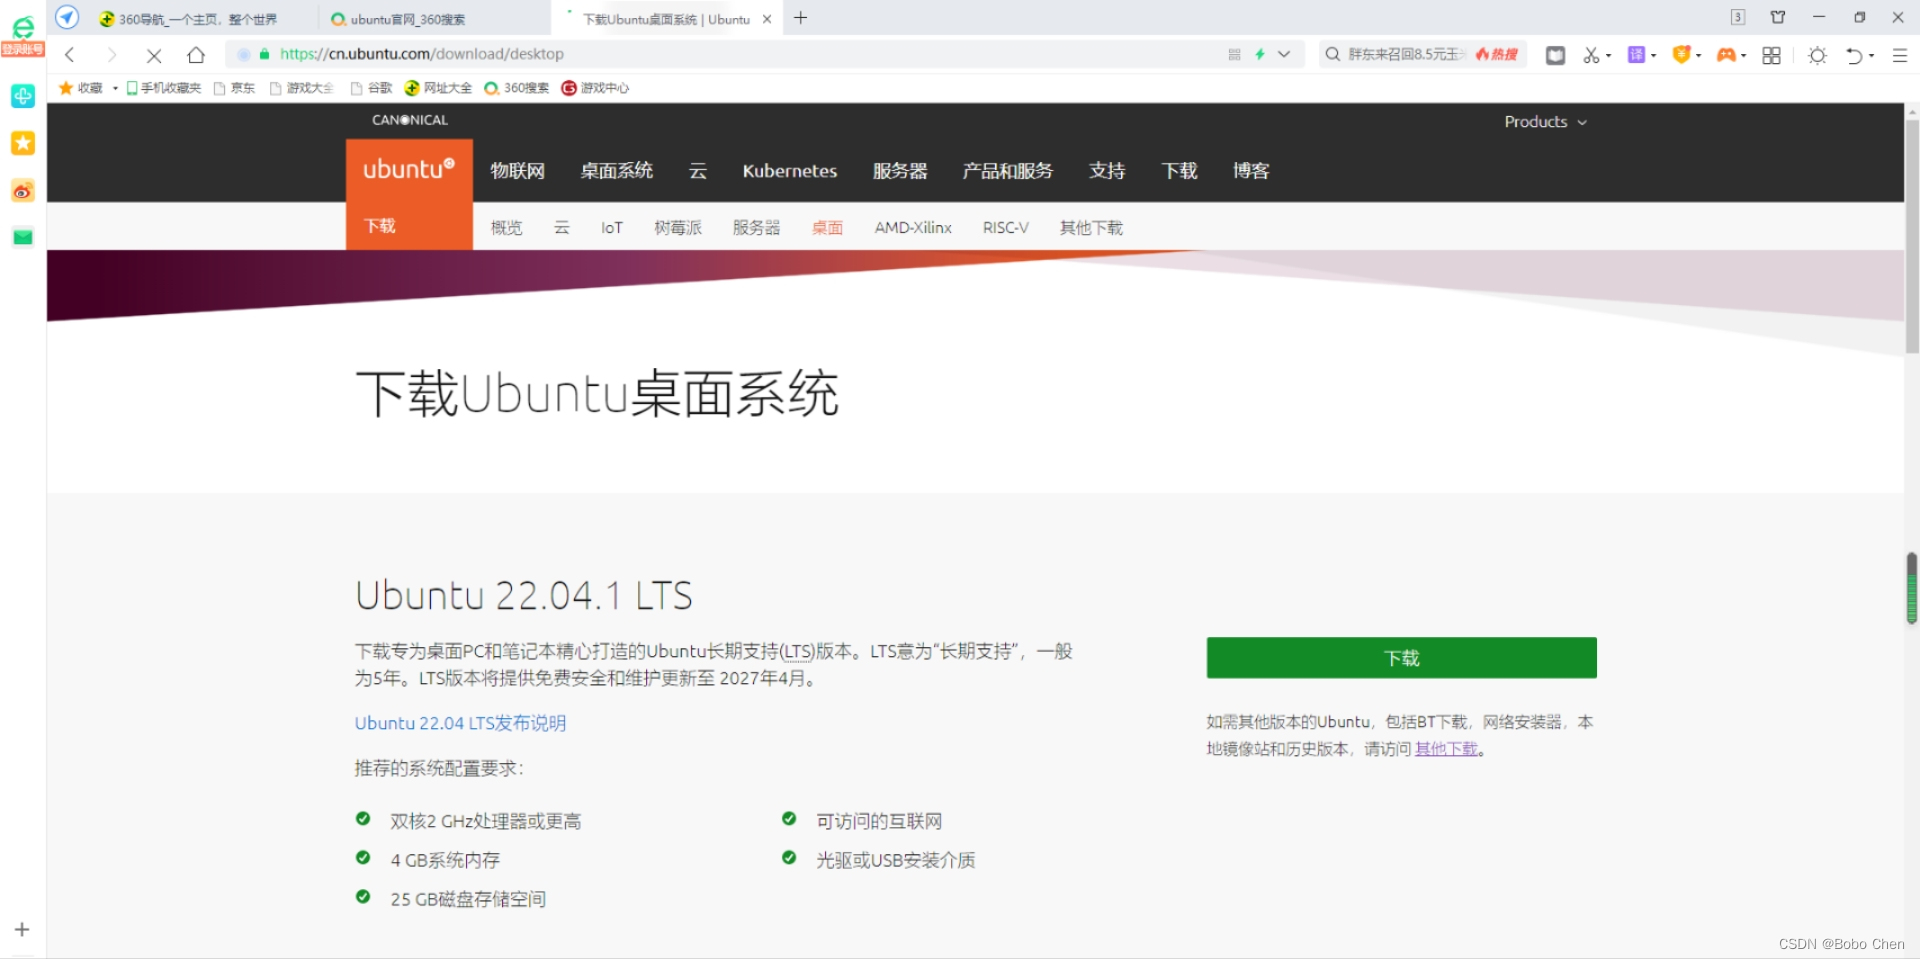This screenshot has height=959, width=1920.
Task: Open the 桌面系统 menu item
Action: (x=617, y=171)
